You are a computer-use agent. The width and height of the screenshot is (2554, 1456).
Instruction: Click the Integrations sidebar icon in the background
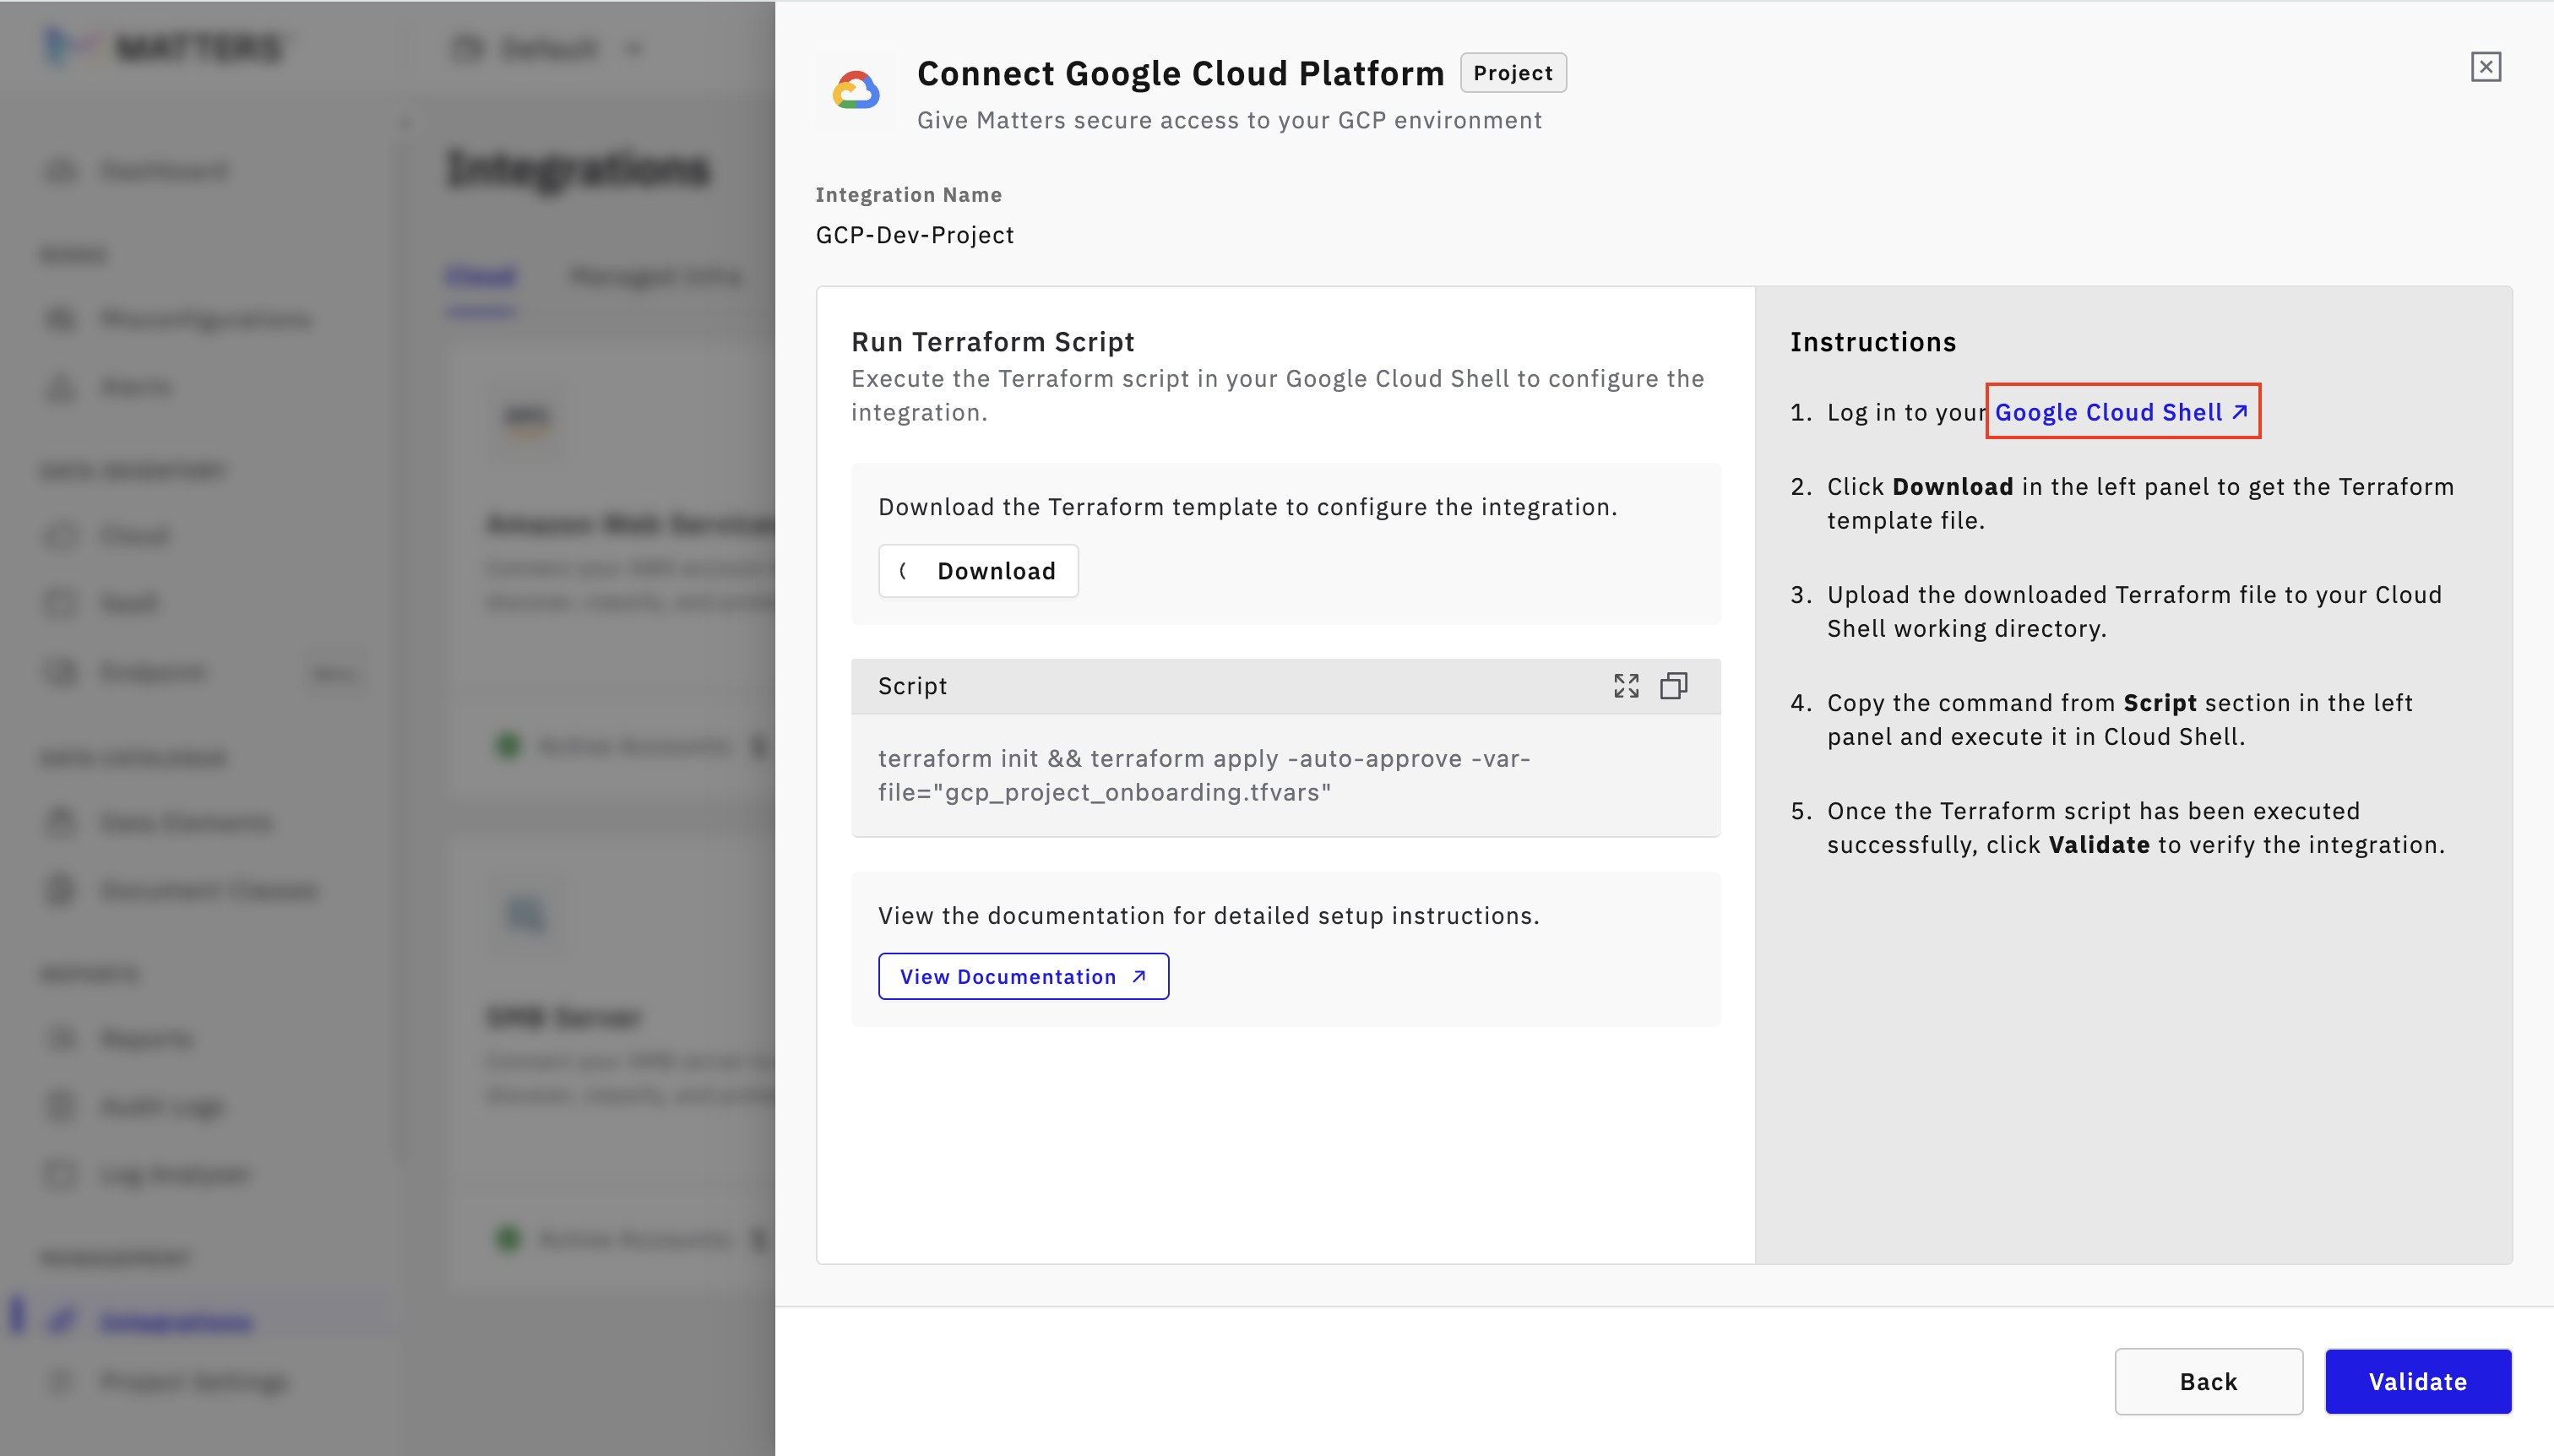pyautogui.click(x=61, y=1322)
